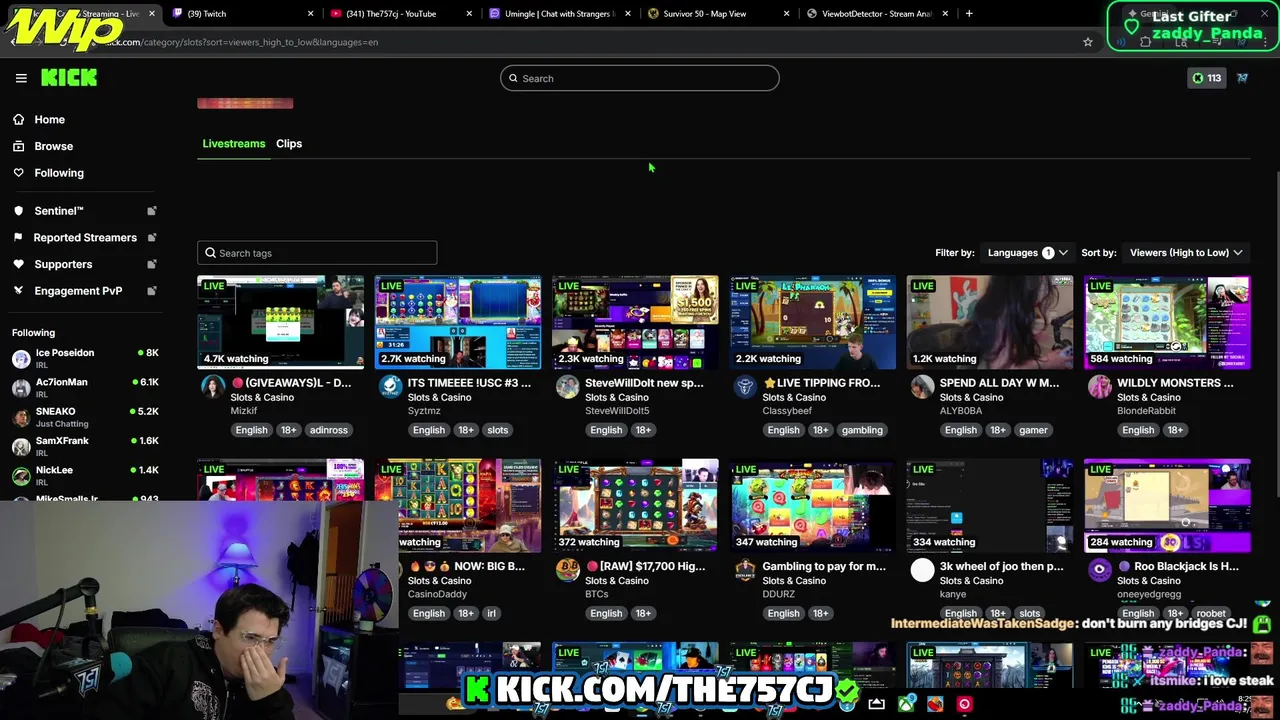Open kanye stream with 334 watching

(990, 505)
